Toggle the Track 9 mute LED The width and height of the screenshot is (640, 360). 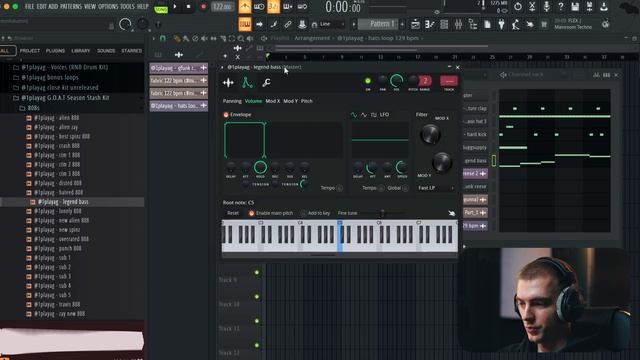257,272
